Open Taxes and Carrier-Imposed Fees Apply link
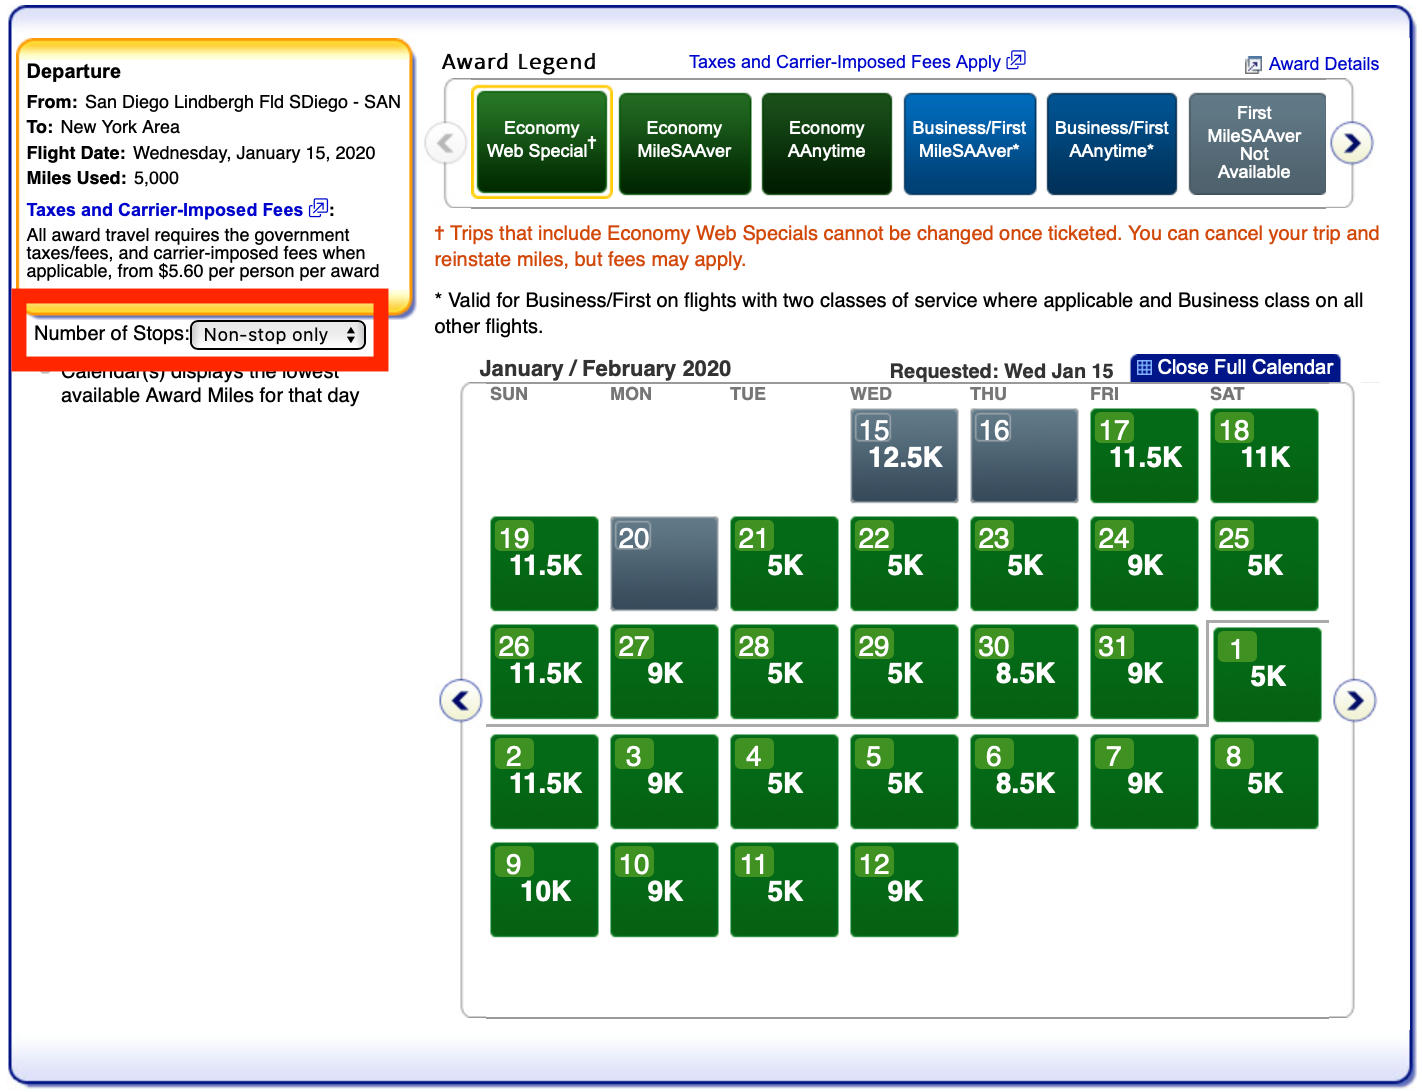1422x1092 pixels. point(845,62)
